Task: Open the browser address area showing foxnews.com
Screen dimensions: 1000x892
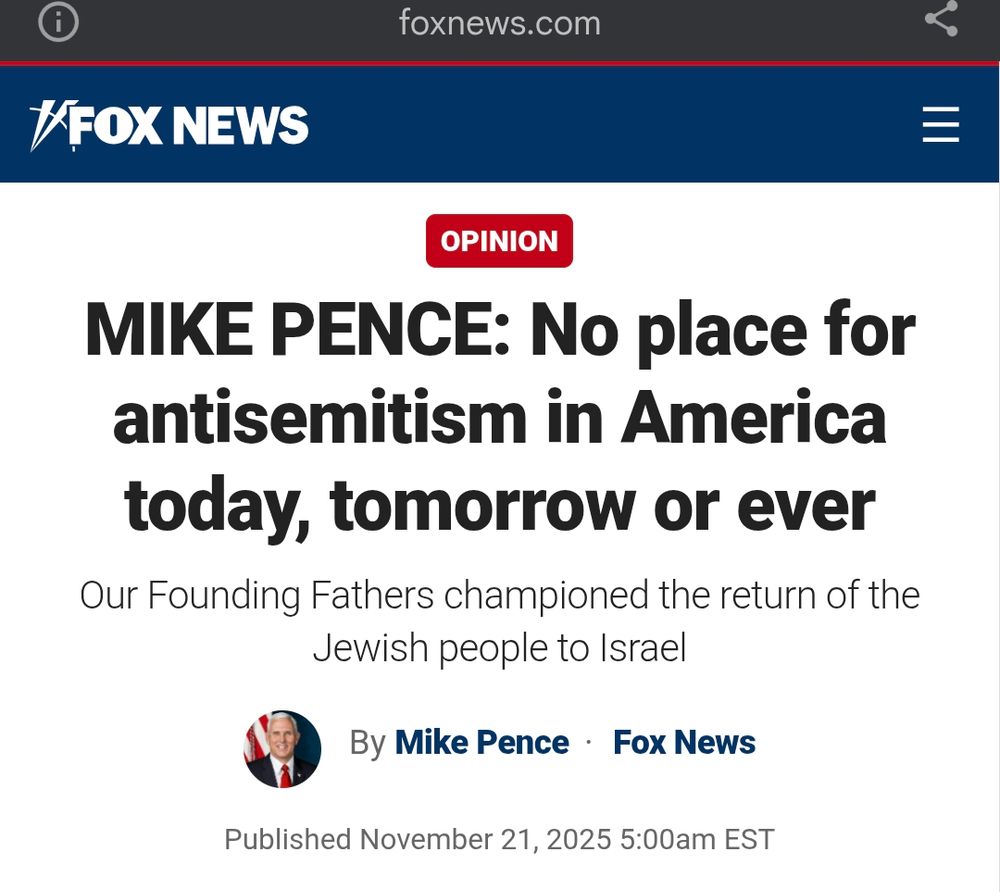Action: click(499, 22)
